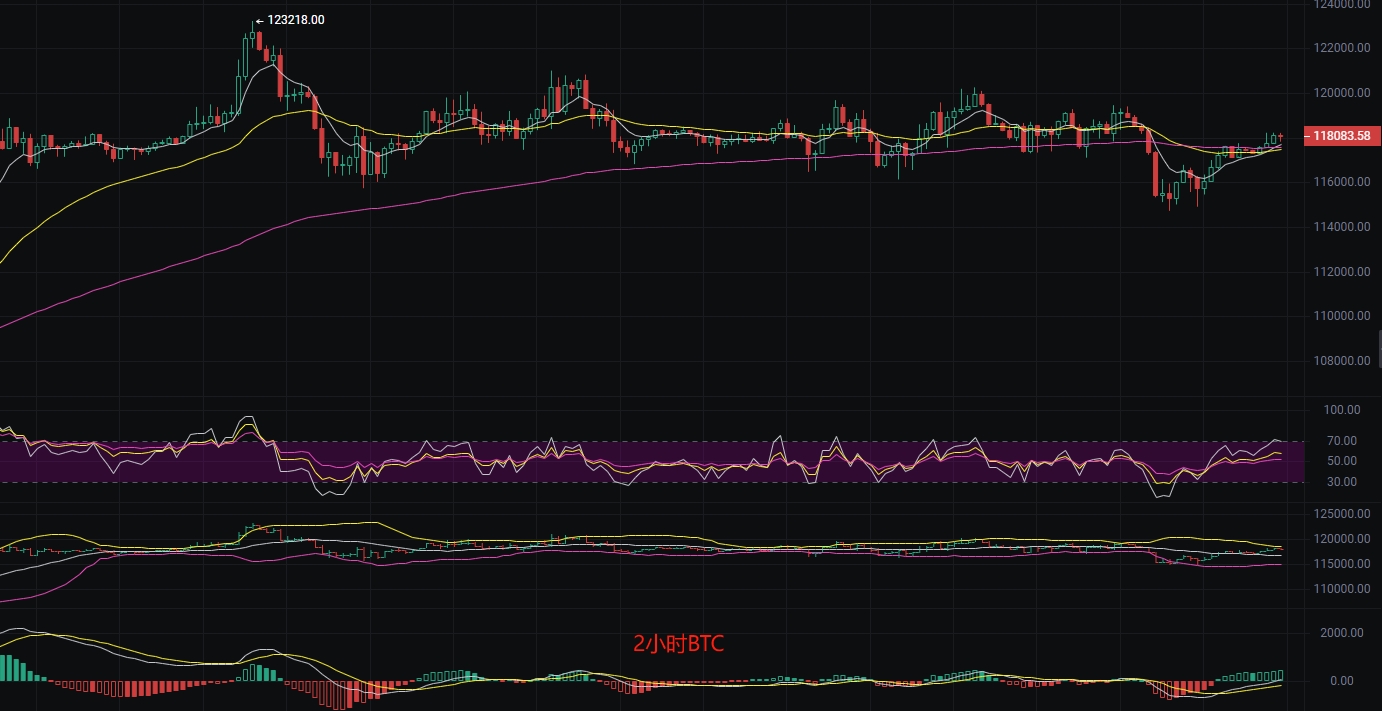Select the current price tag 118083.58
Viewport: 1382px width, 711px height.
point(1344,136)
